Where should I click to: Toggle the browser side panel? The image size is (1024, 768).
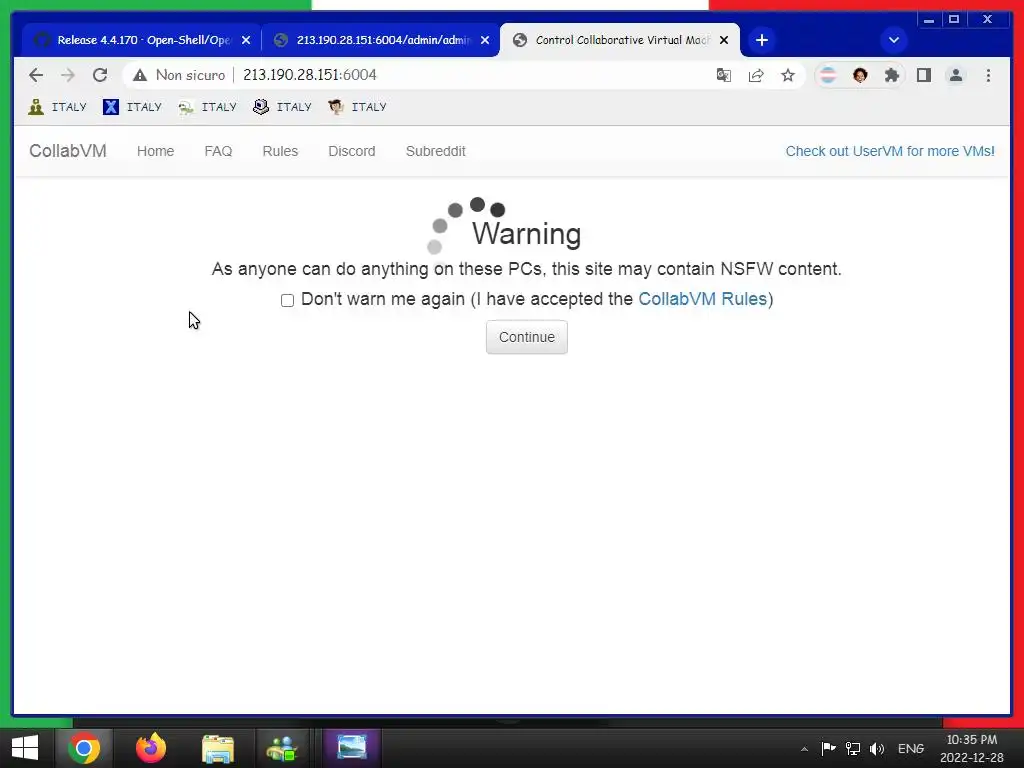(924, 75)
